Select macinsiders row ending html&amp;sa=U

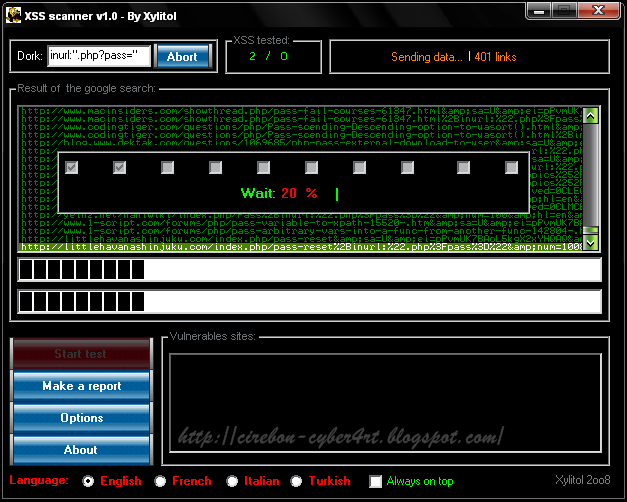tap(301, 111)
